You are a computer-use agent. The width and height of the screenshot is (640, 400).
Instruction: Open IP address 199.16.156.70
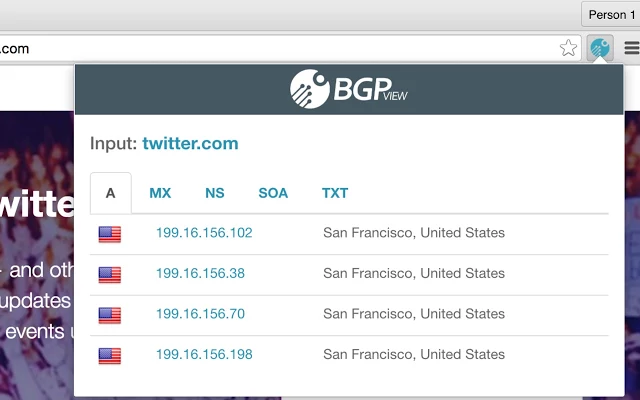[200, 314]
